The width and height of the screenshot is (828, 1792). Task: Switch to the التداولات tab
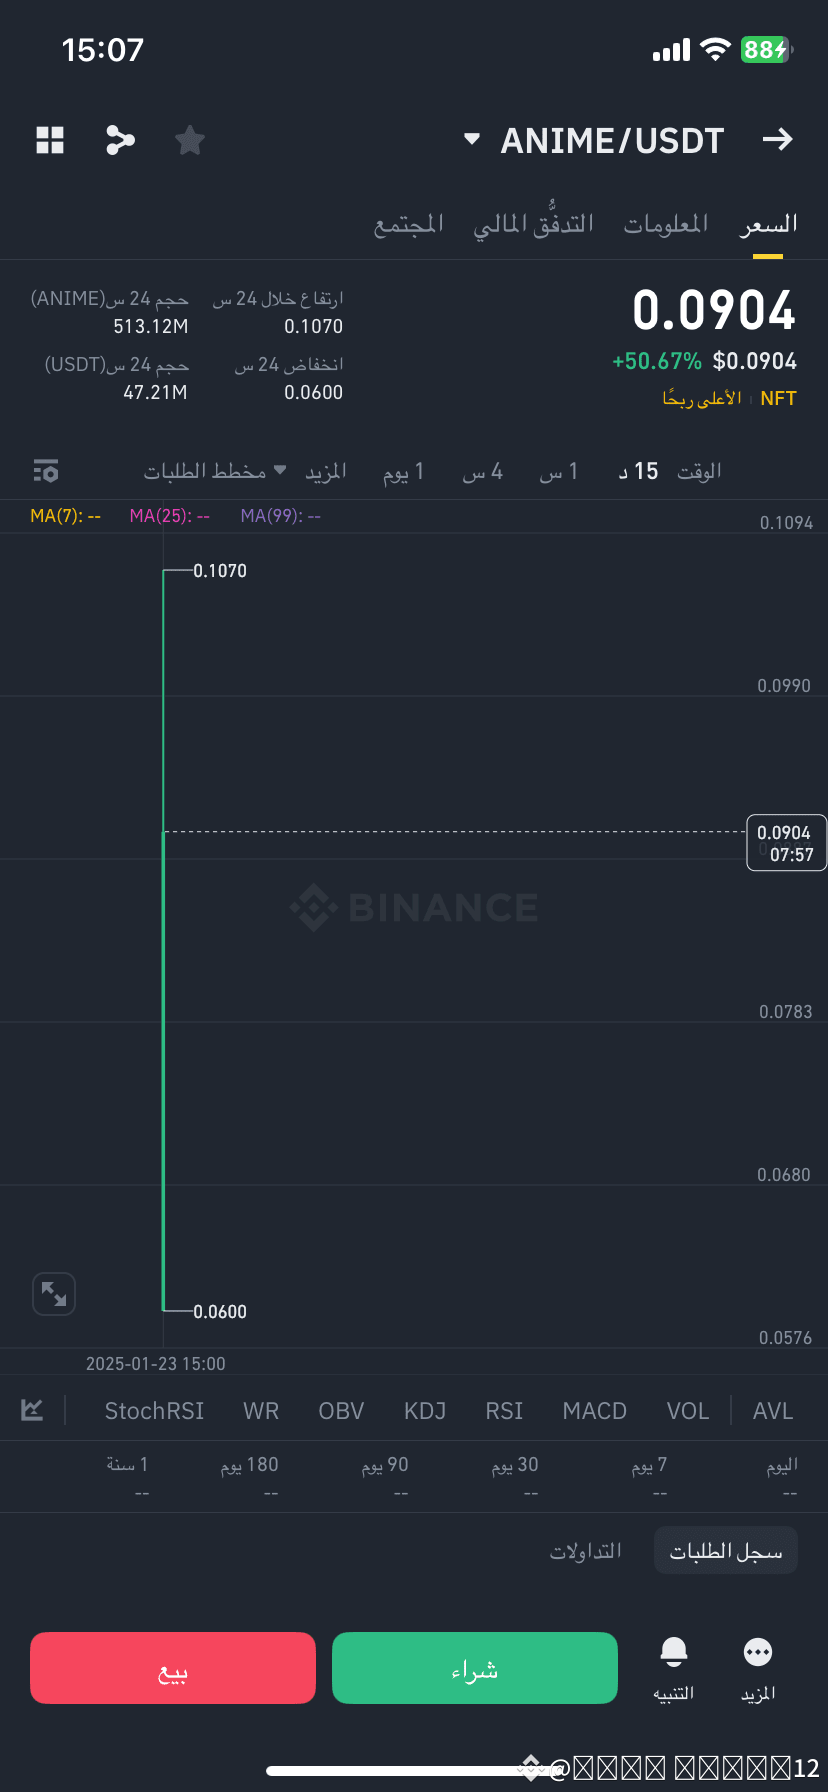[x=586, y=1550]
